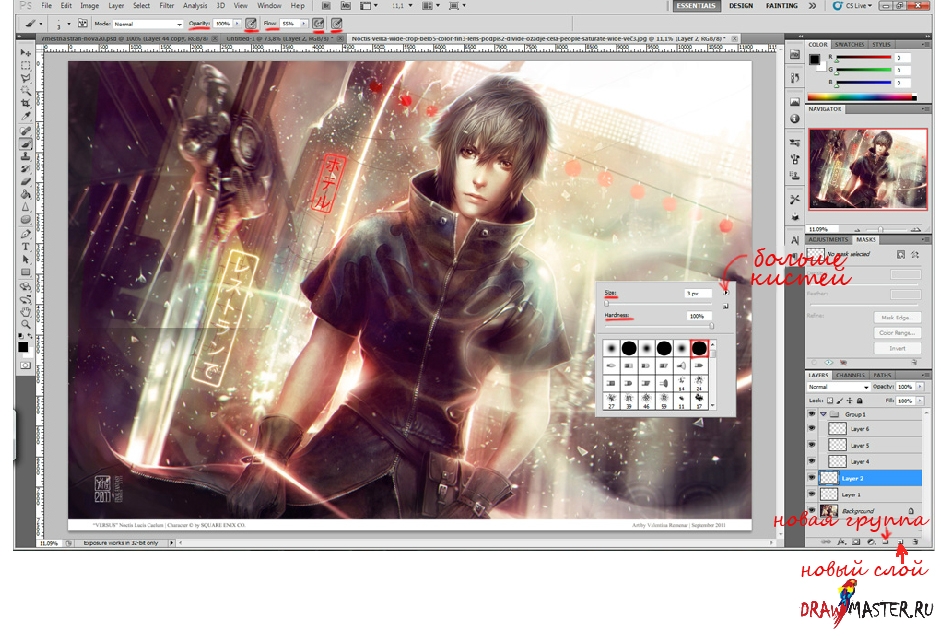This screenshot has height=636, width=941.
Task: Open the layer Fill slider arrow
Action: coord(920,400)
